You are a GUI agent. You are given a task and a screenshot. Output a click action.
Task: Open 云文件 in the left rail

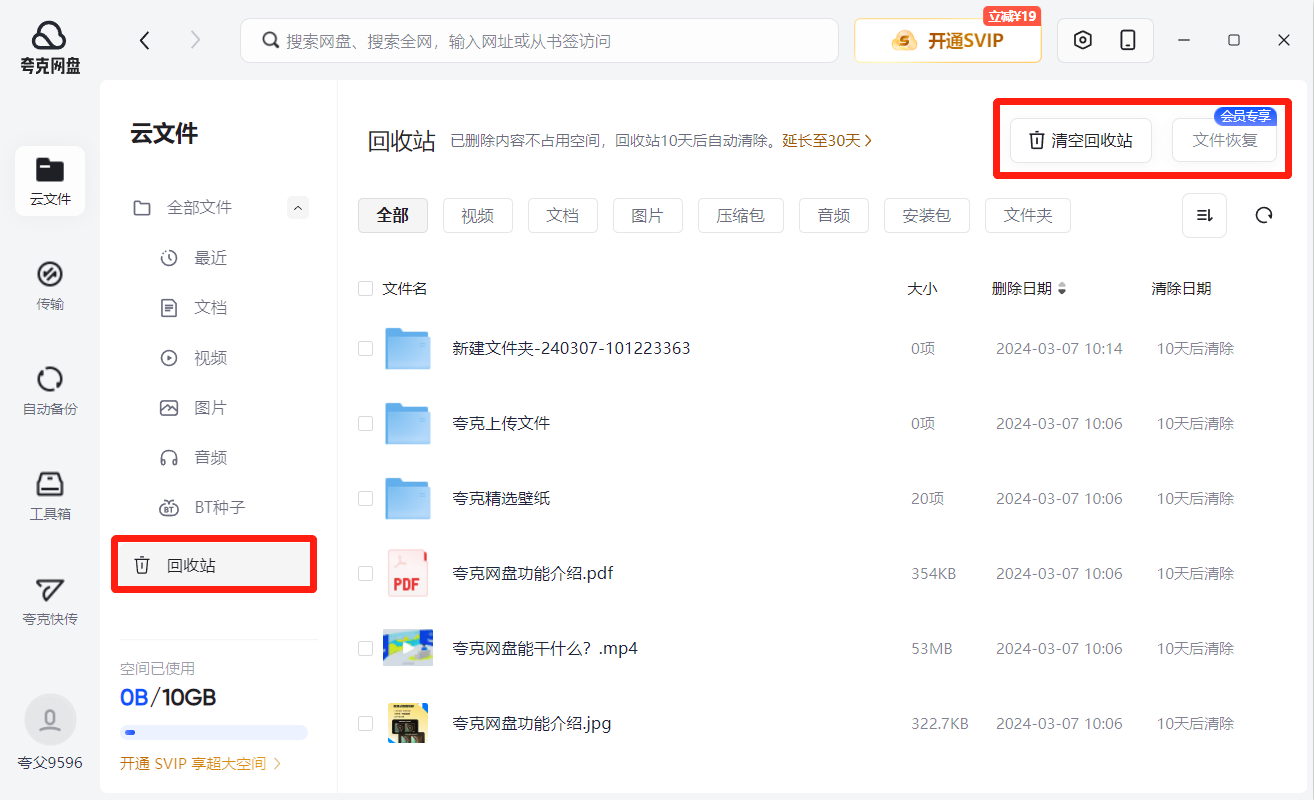point(50,181)
